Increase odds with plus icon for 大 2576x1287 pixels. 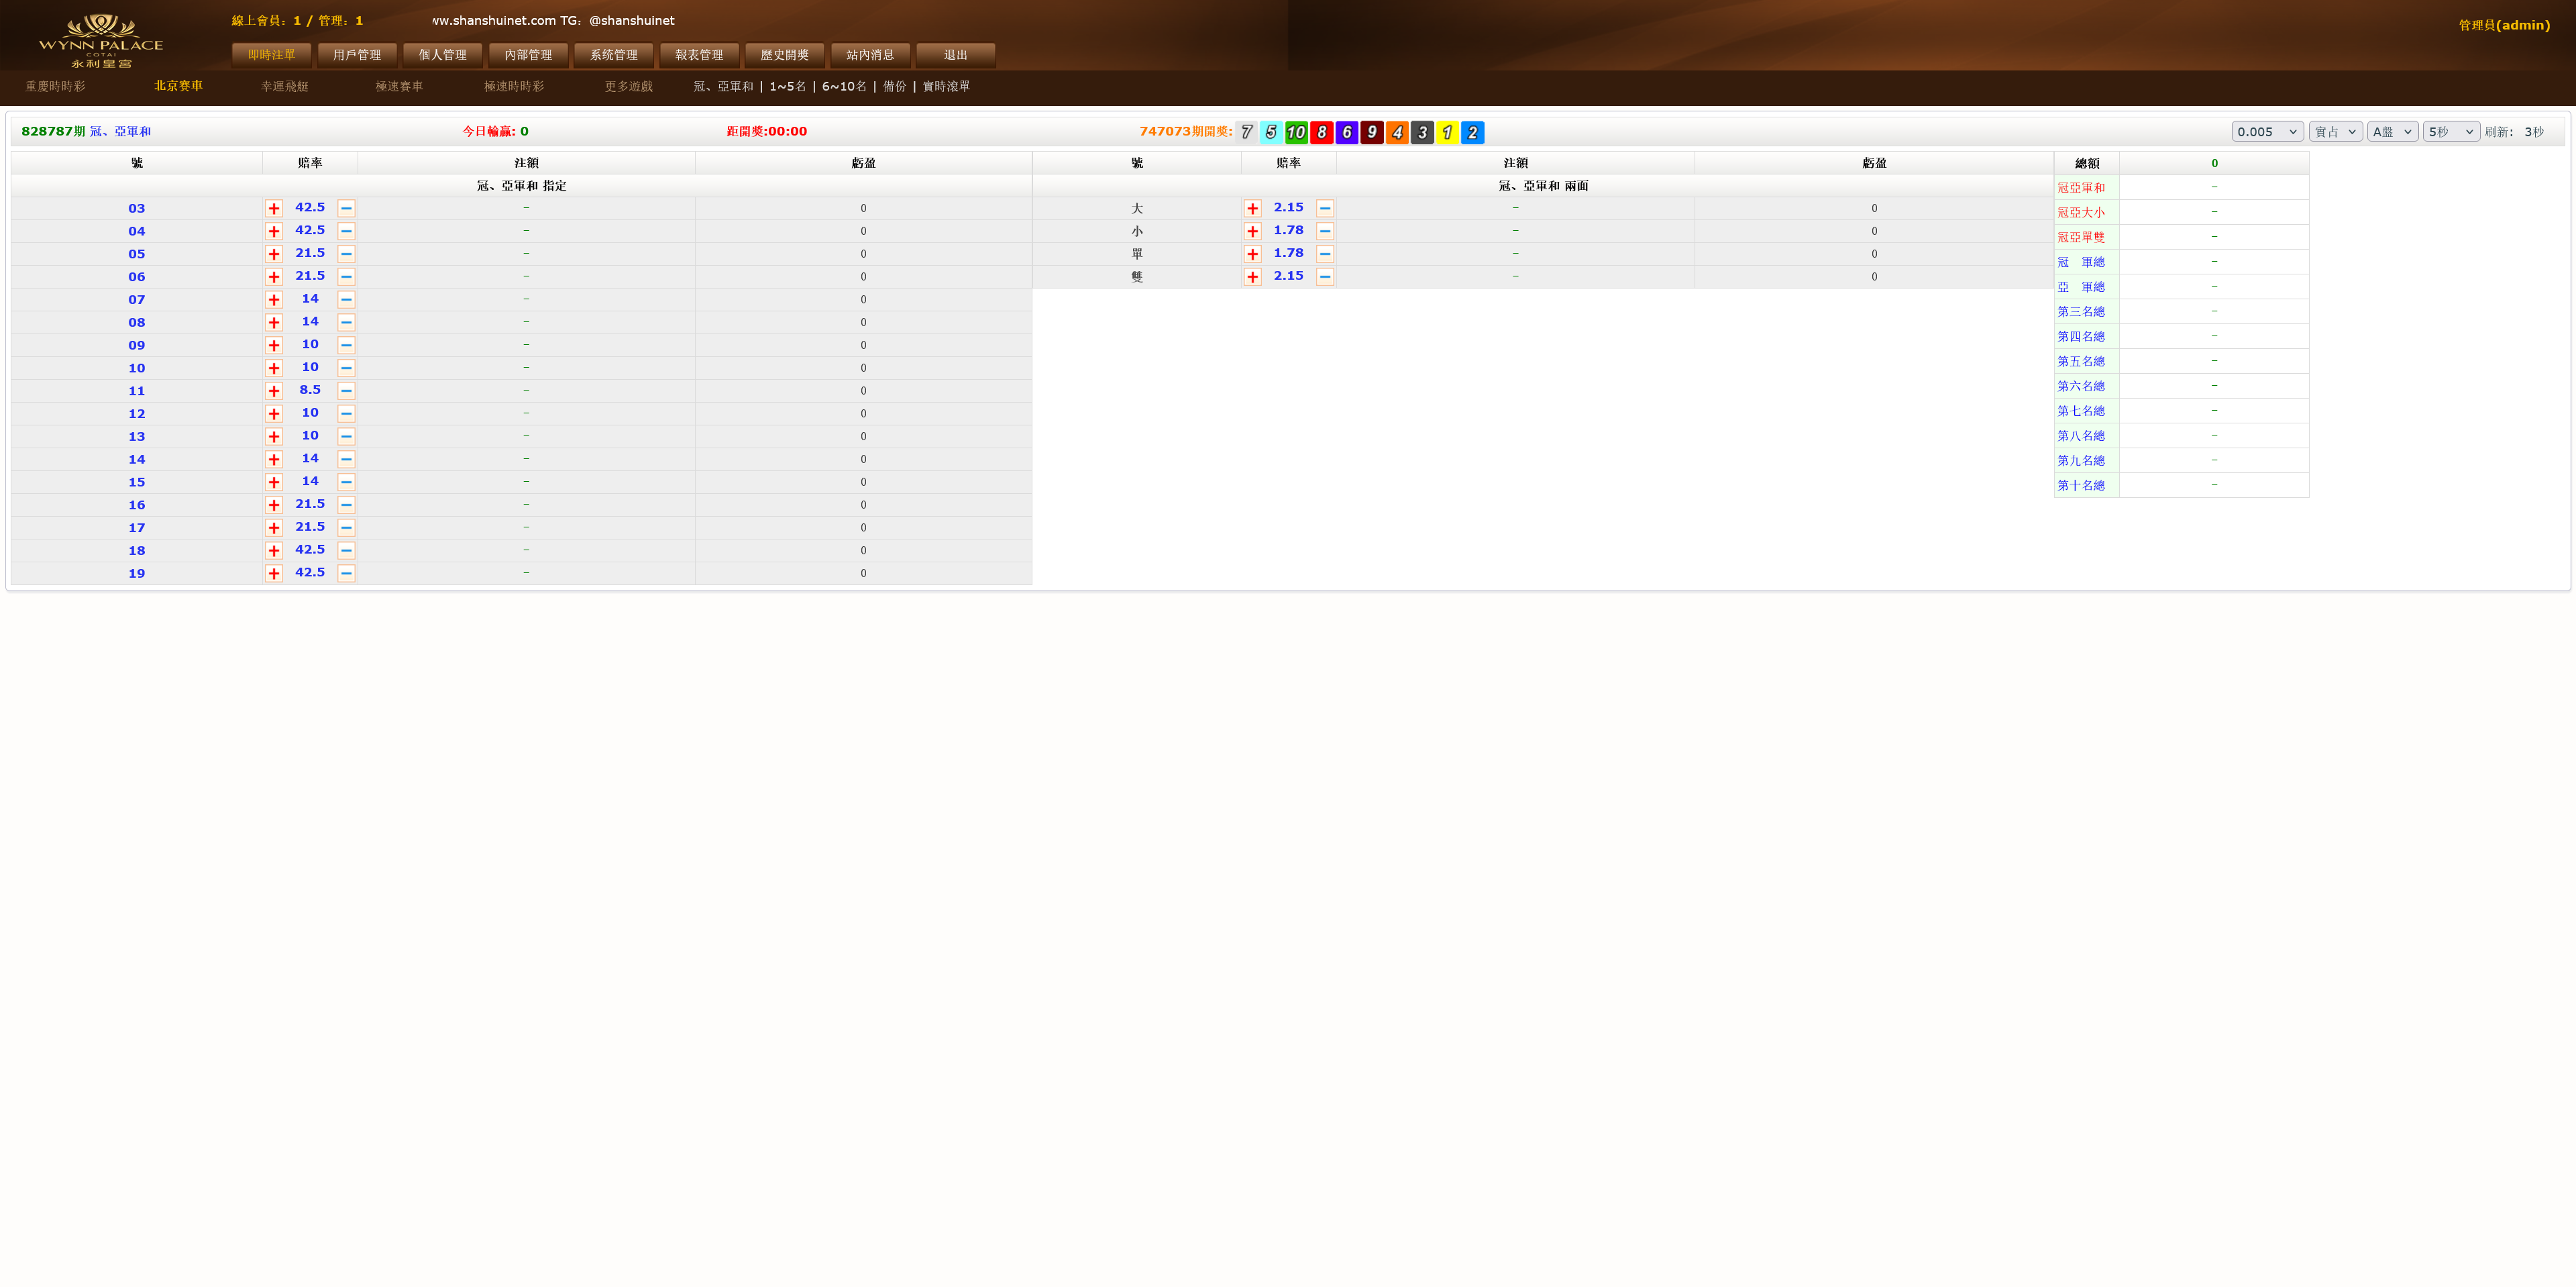pos(1252,208)
